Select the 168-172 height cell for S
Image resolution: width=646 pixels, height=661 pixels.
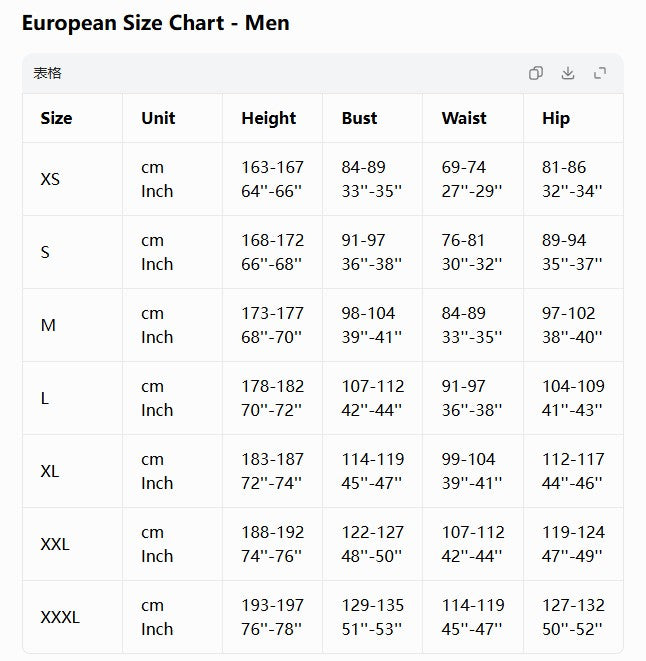(272, 240)
